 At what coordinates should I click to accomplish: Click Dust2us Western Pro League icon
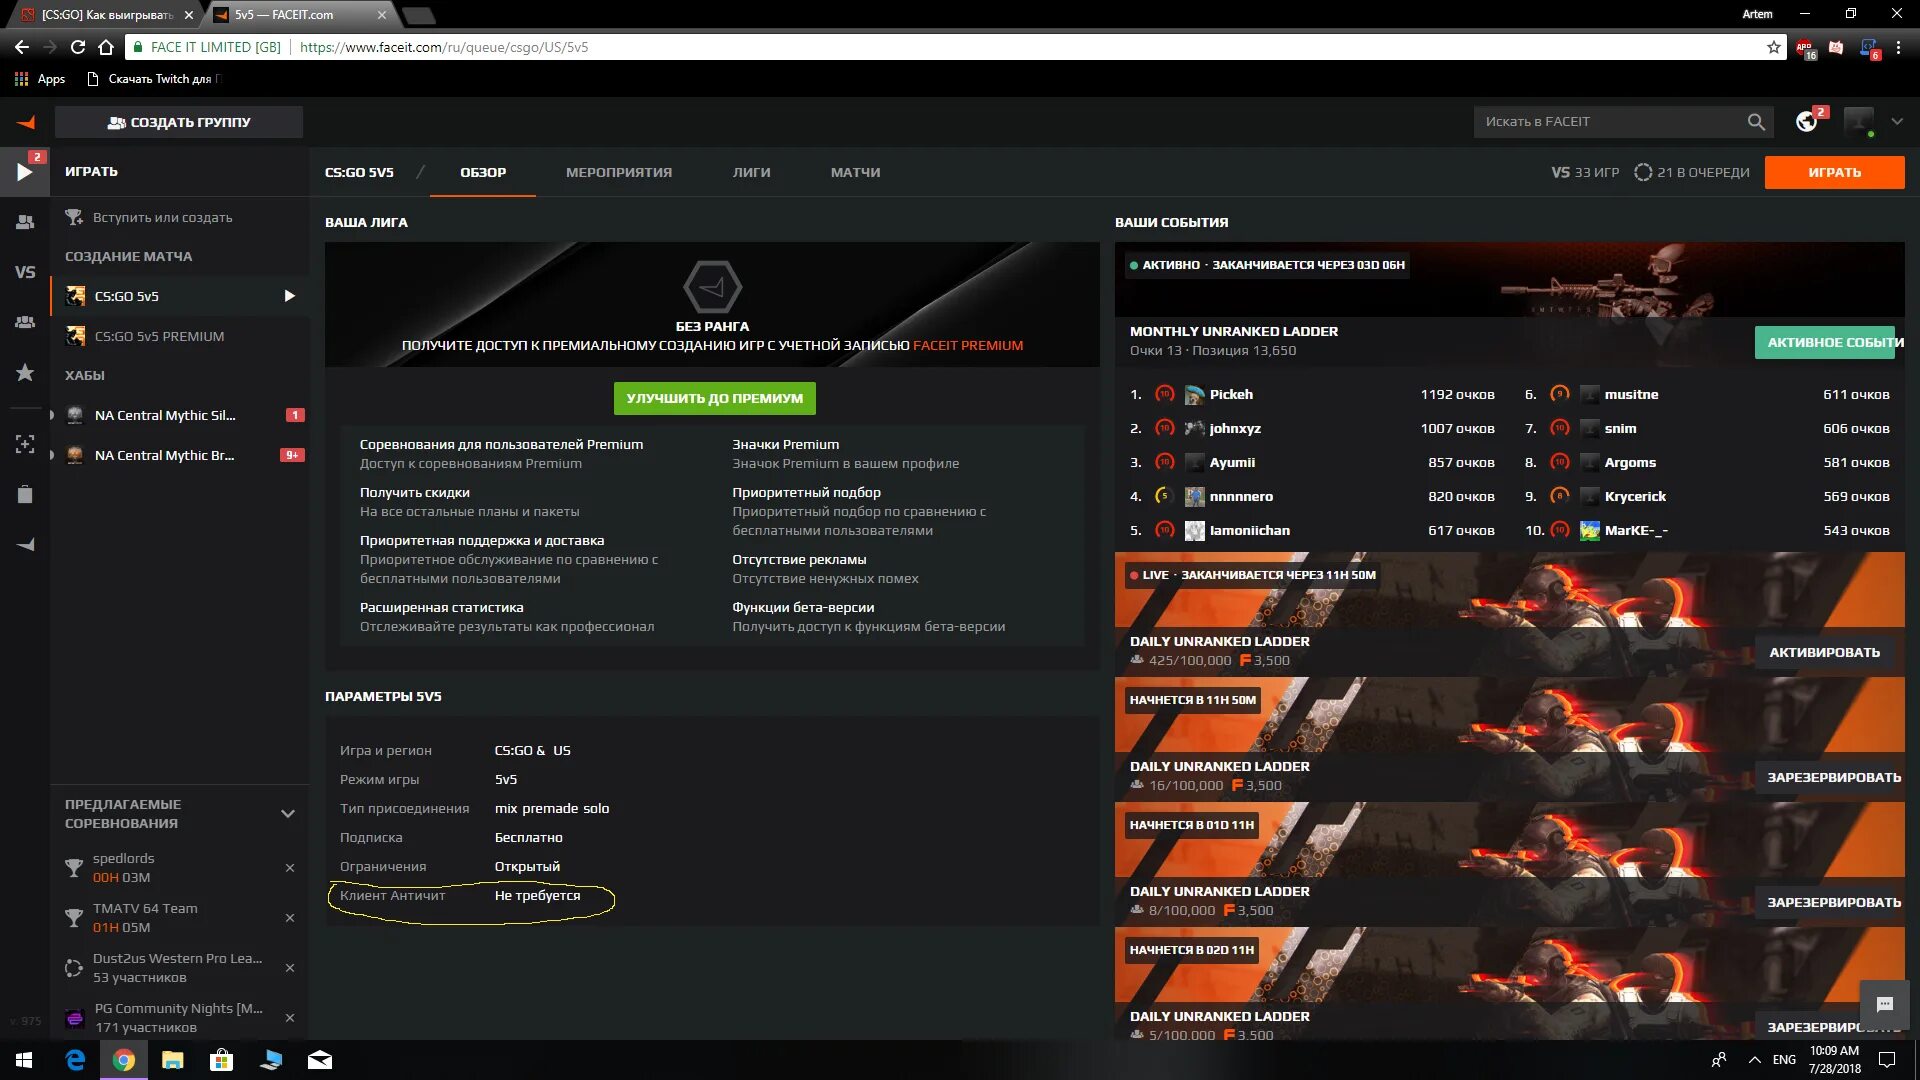point(74,967)
